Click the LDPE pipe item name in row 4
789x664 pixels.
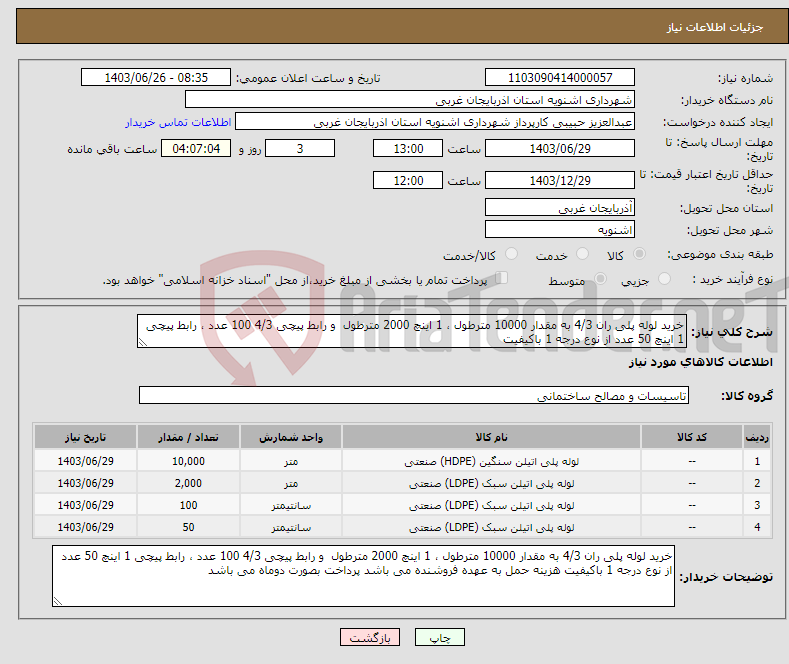pyautogui.click(x=491, y=528)
